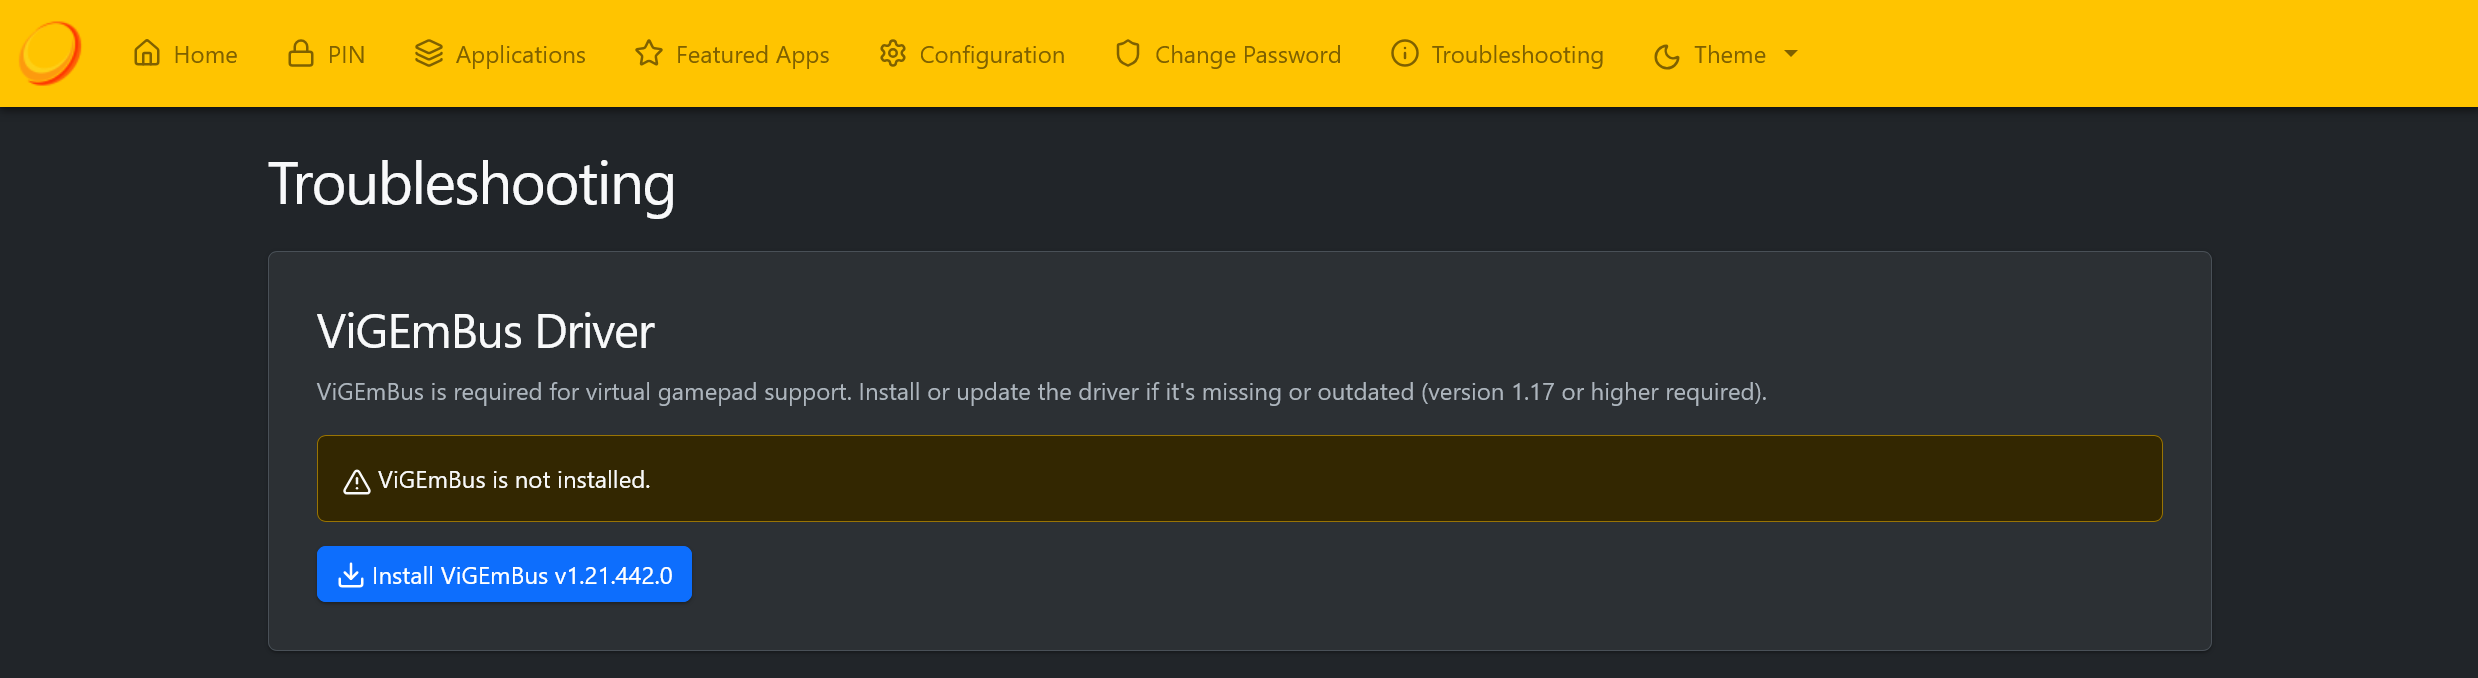
Task: Install ViGEmBus v1.21.442.0 button text
Action: [522, 576]
